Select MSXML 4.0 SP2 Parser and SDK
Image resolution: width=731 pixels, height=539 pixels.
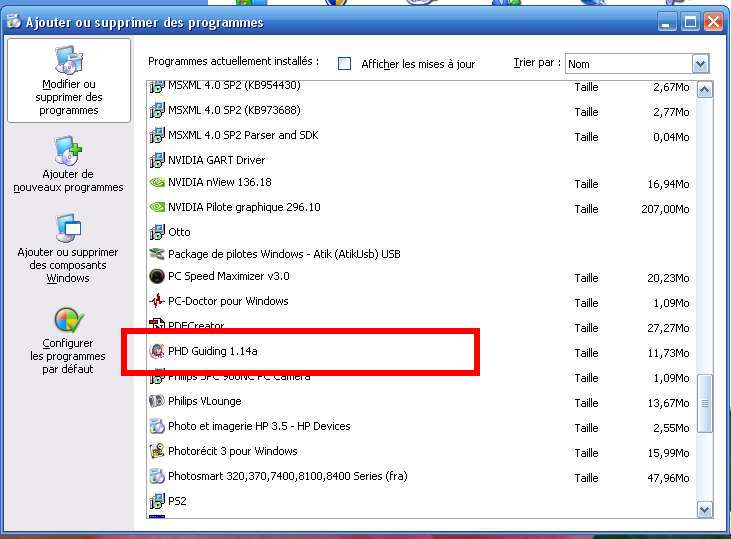(243, 135)
